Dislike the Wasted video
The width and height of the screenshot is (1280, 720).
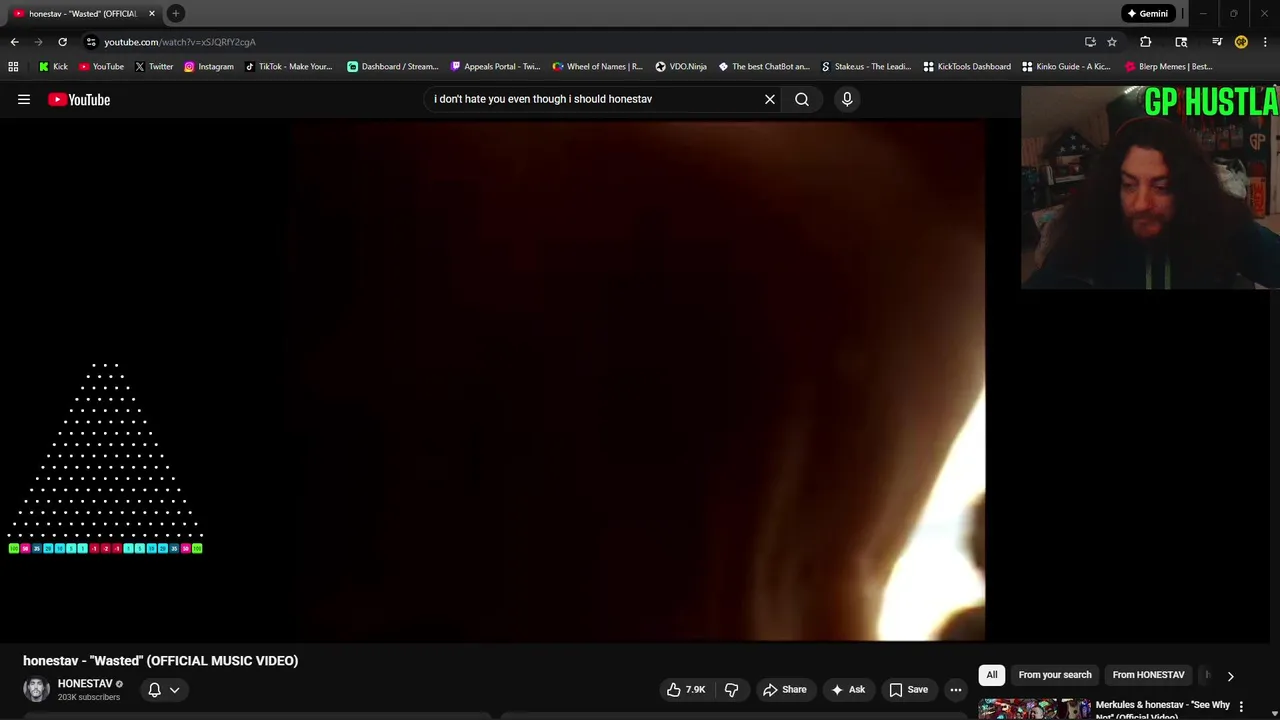(731, 690)
